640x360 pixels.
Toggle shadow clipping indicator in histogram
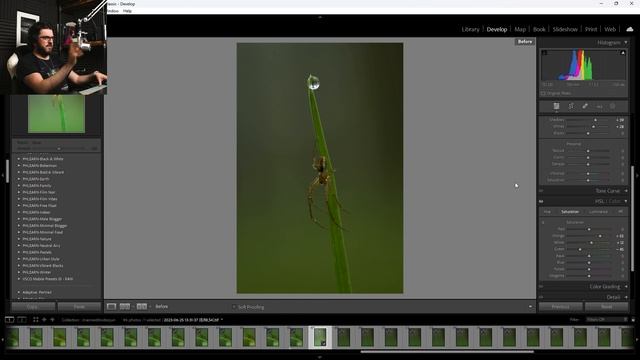(544, 53)
